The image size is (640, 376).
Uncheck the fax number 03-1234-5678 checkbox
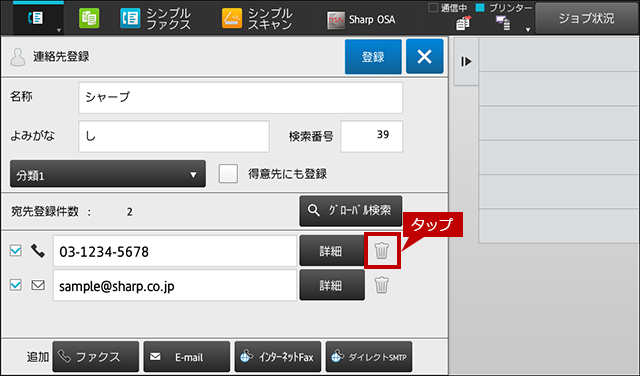16,250
